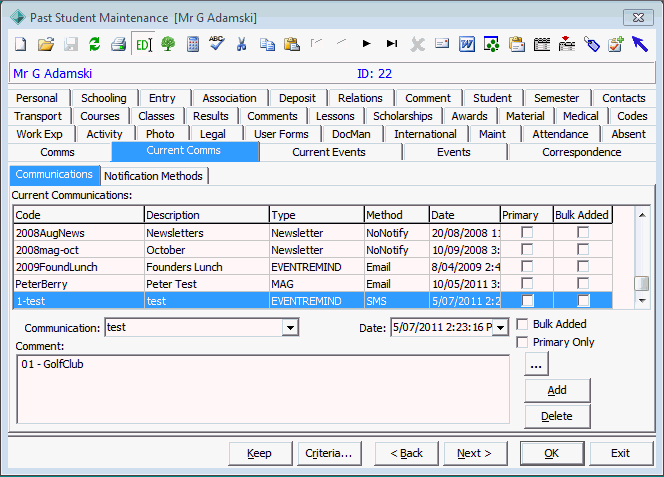Switch to the Notification Methods tab
664x477 pixels.
coord(153,176)
